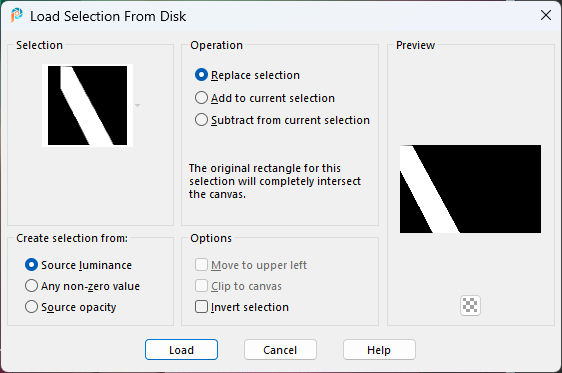
Task: Open Help for this dialog
Action: [379, 350]
